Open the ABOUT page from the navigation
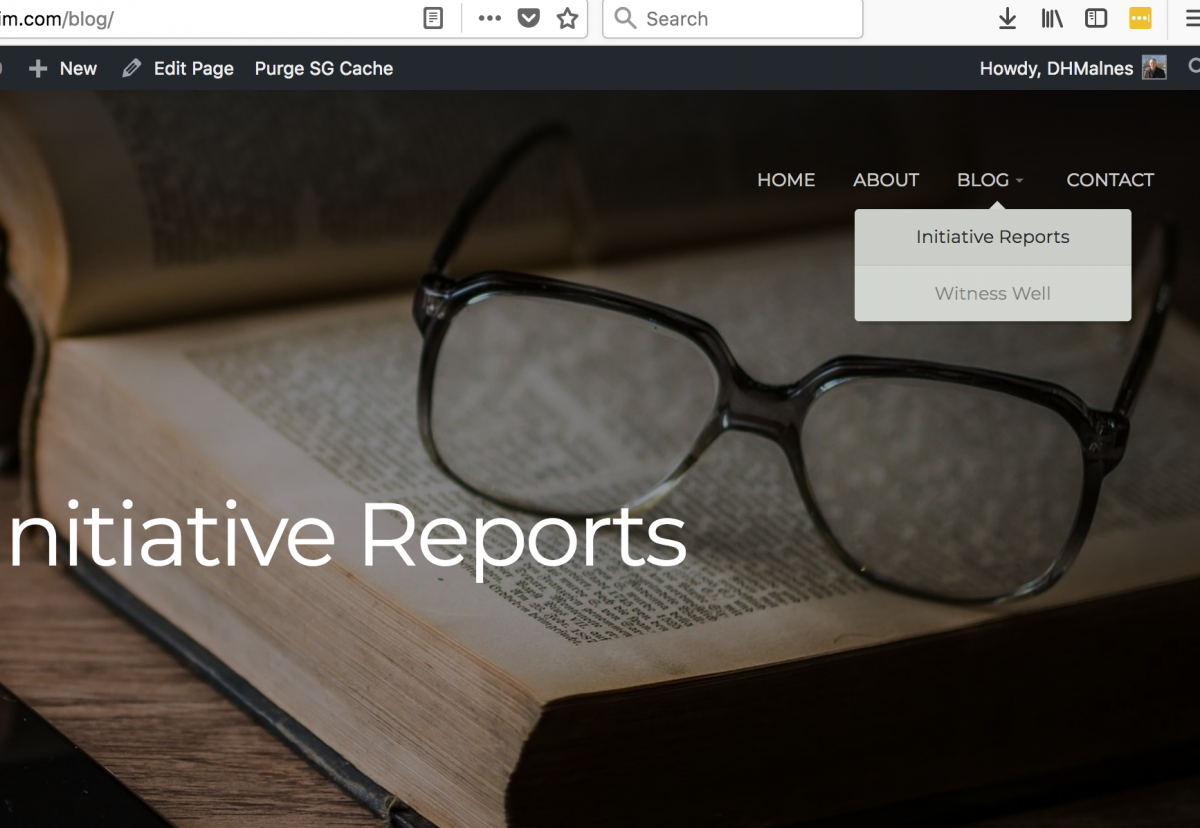This screenshot has height=828, width=1200. (886, 180)
